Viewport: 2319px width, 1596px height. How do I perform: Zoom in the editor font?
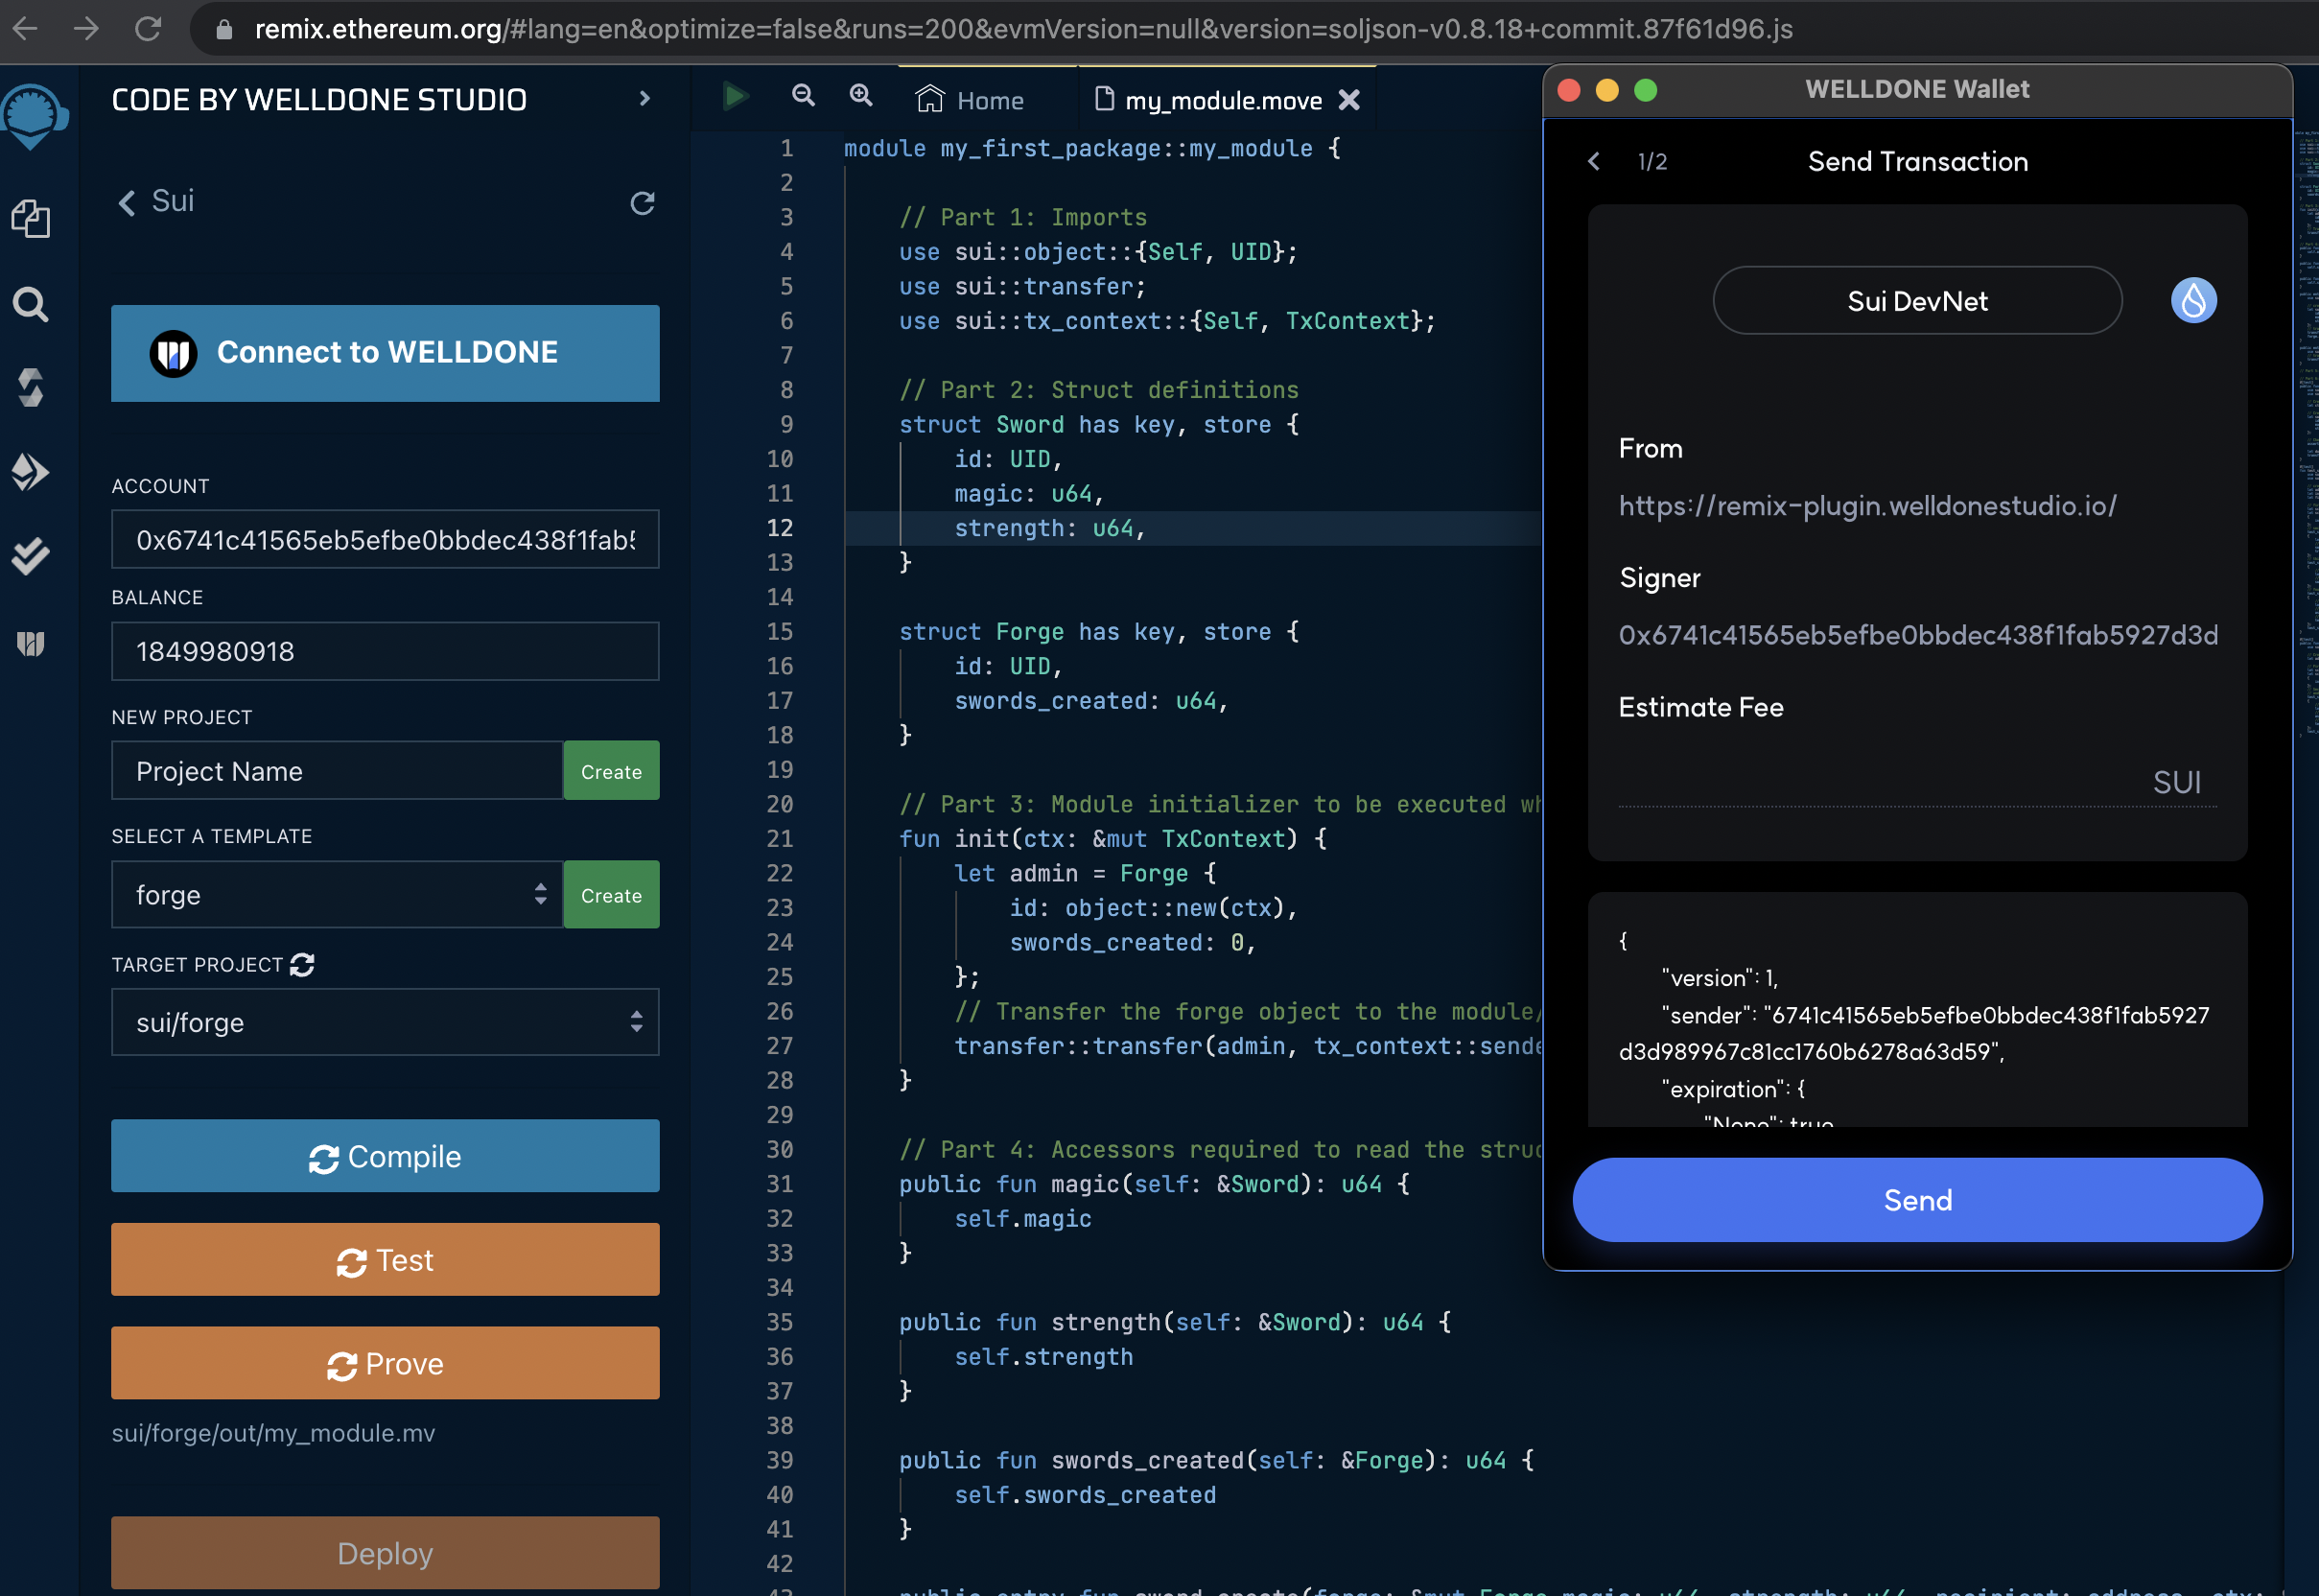[861, 96]
